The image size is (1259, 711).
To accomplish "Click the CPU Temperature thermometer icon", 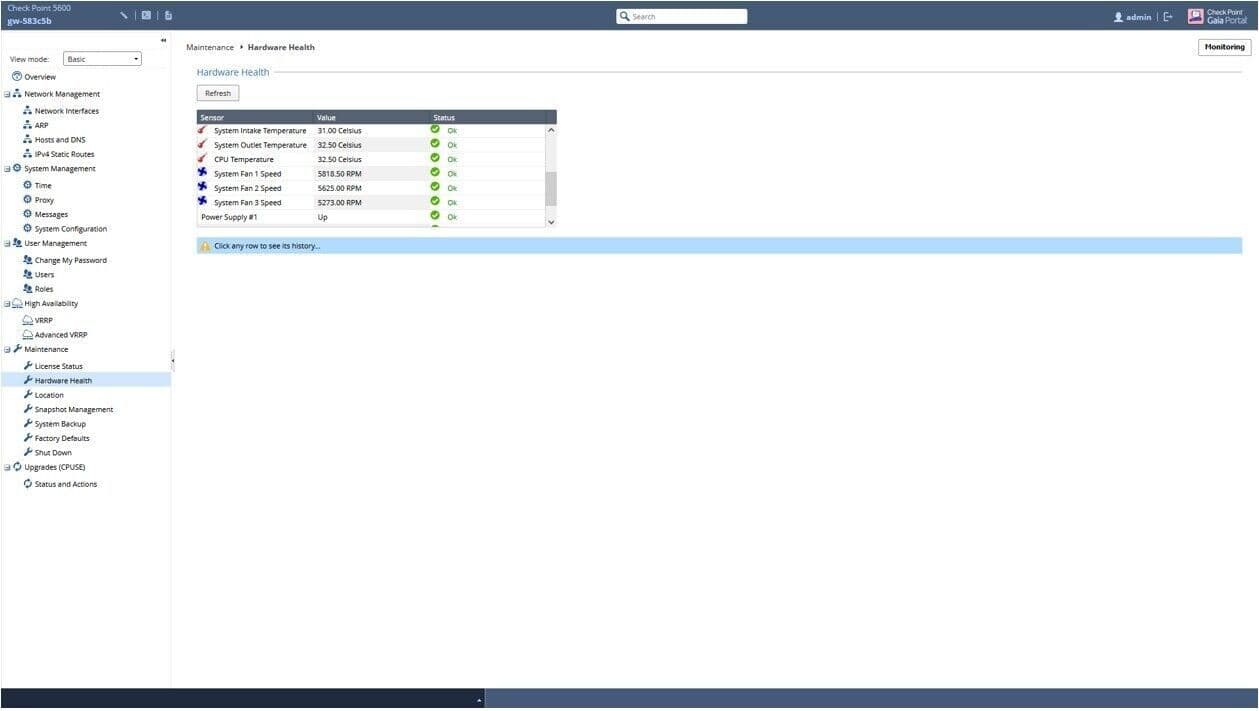I will [x=203, y=159].
